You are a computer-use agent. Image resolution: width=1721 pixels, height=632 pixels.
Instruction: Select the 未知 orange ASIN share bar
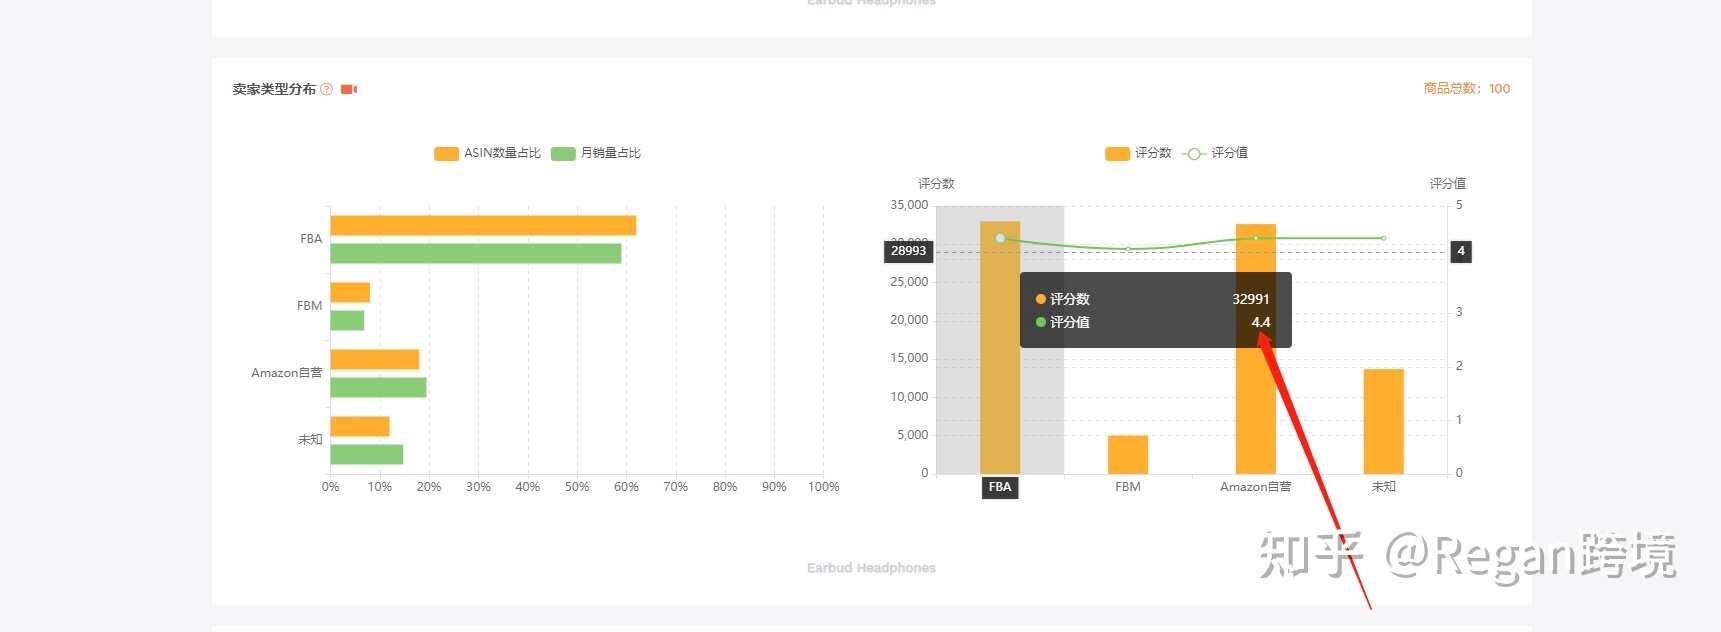click(x=360, y=426)
